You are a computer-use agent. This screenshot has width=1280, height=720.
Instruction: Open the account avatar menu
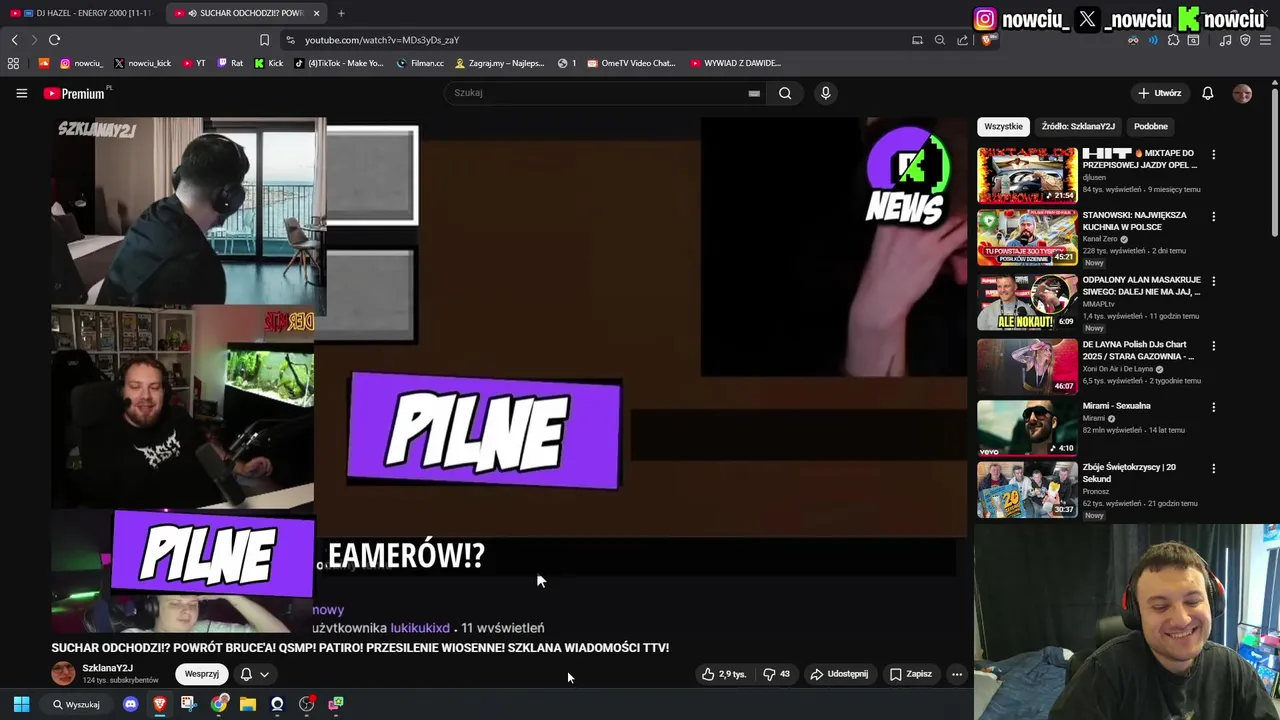pyautogui.click(x=1242, y=93)
